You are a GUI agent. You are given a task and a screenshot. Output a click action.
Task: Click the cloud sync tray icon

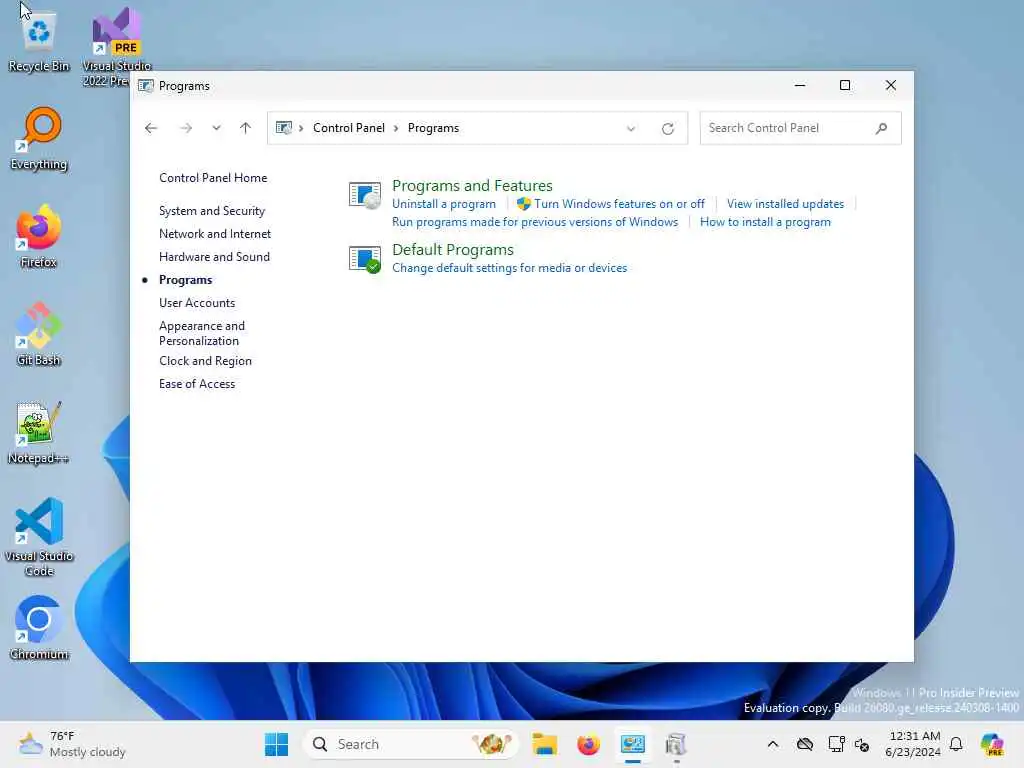click(x=805, y=744)
